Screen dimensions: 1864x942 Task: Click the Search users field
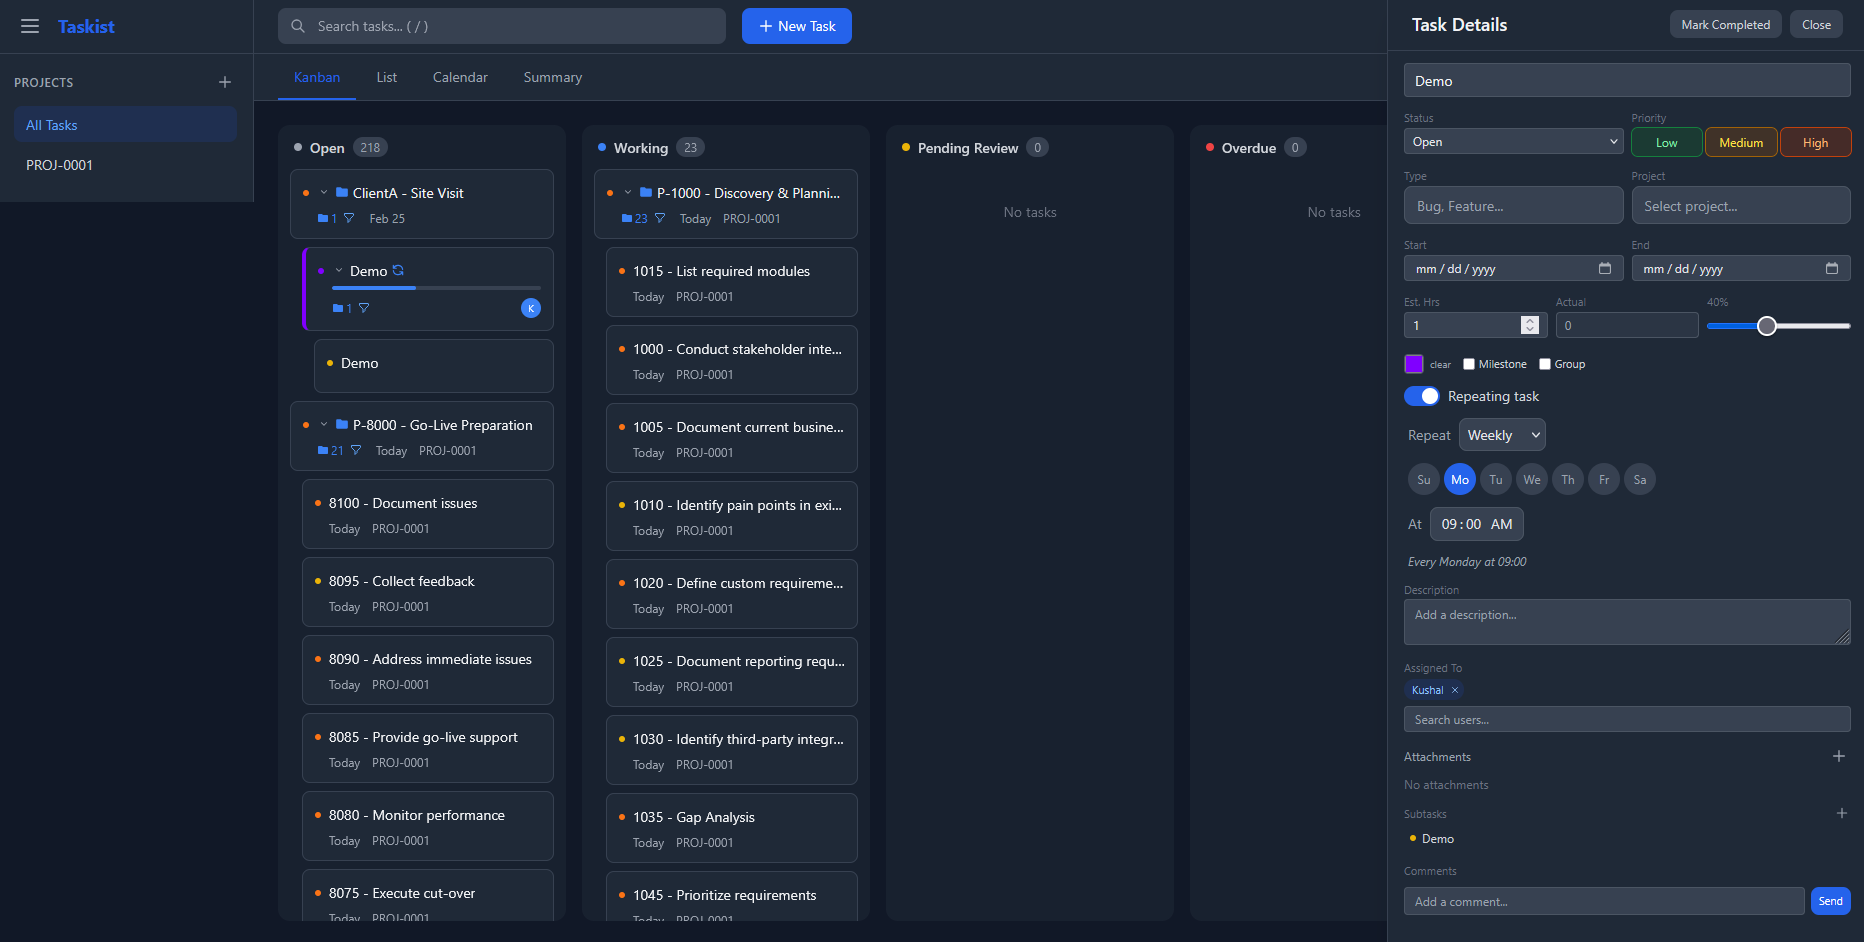(1627, 720)
